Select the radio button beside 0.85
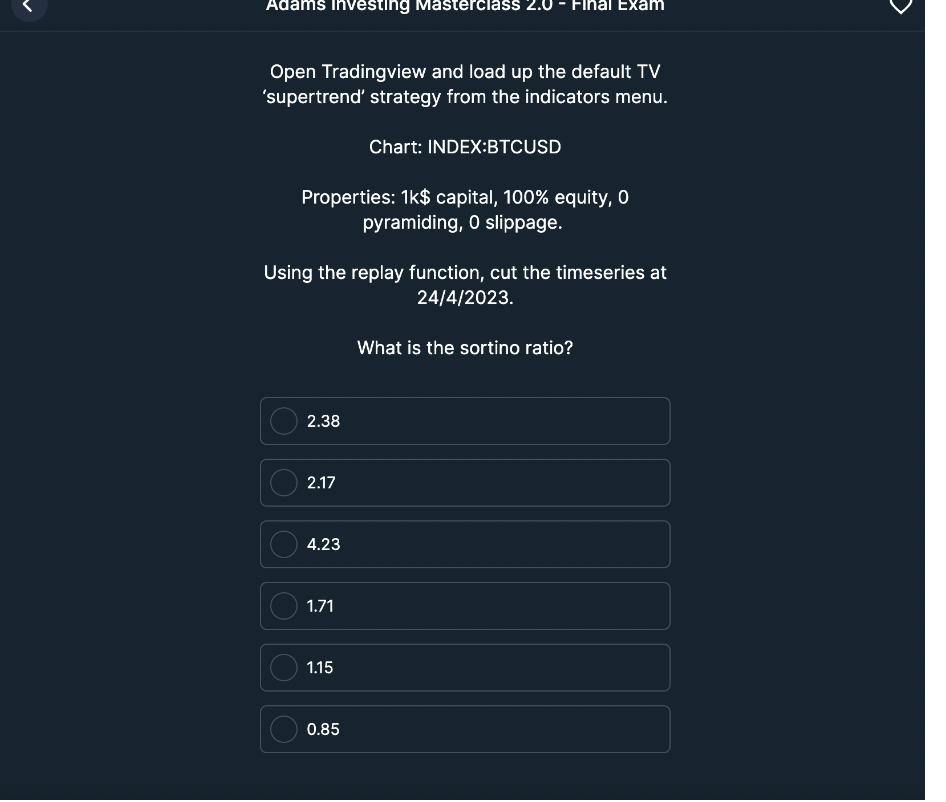 (283, 729)
